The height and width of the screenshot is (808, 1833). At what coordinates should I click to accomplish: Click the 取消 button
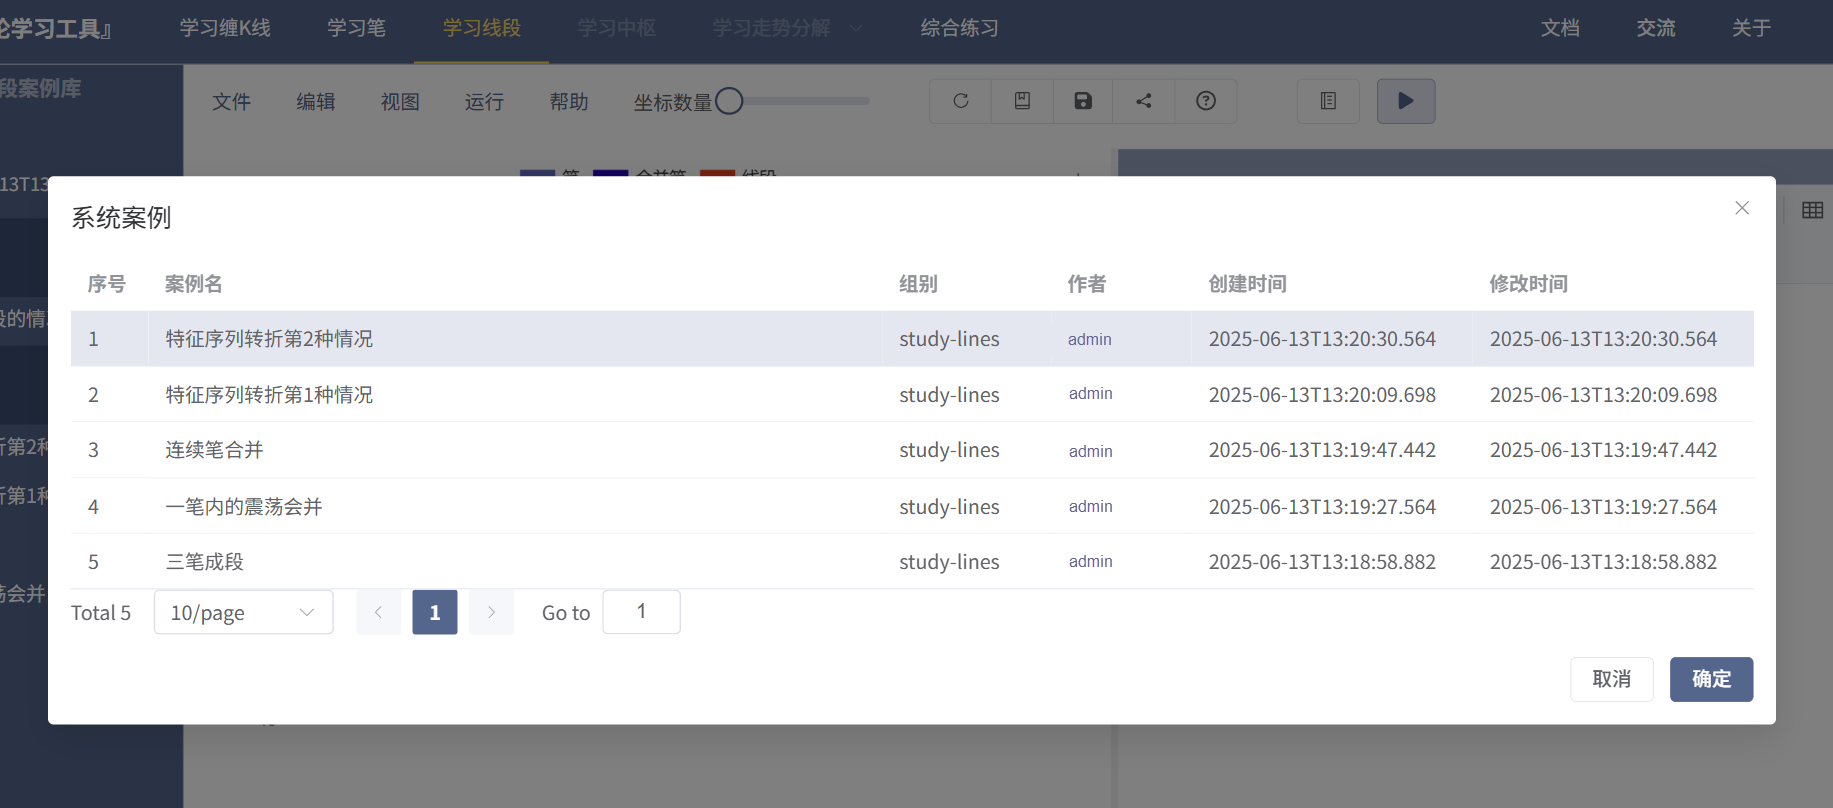(1611, 679)
